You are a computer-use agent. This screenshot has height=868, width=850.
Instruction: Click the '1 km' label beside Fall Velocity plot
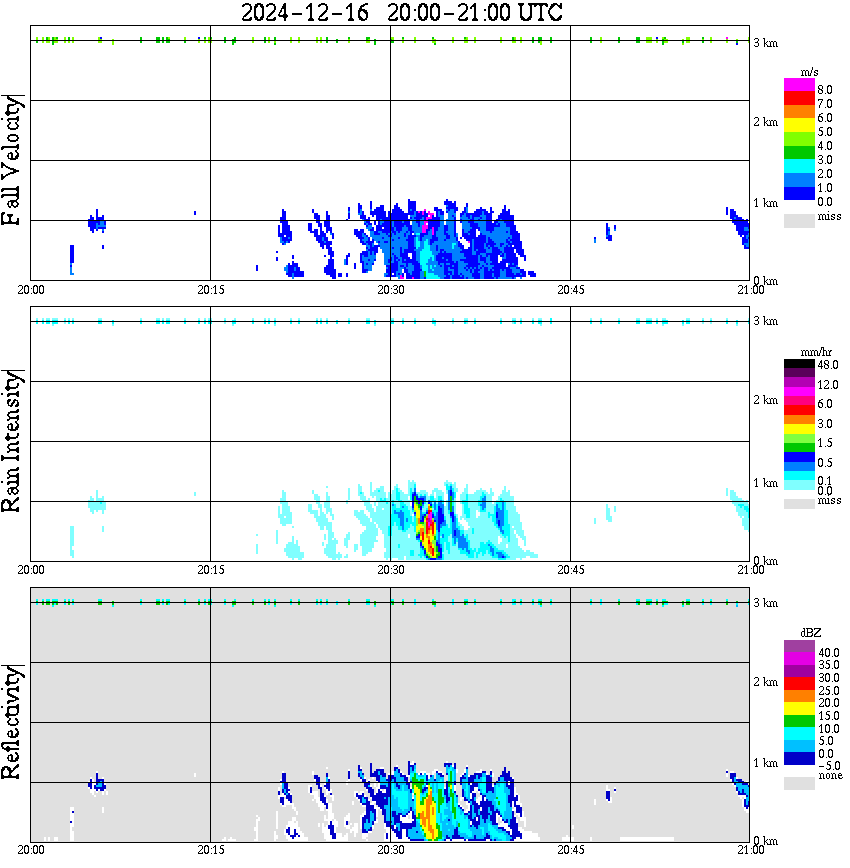766,203
